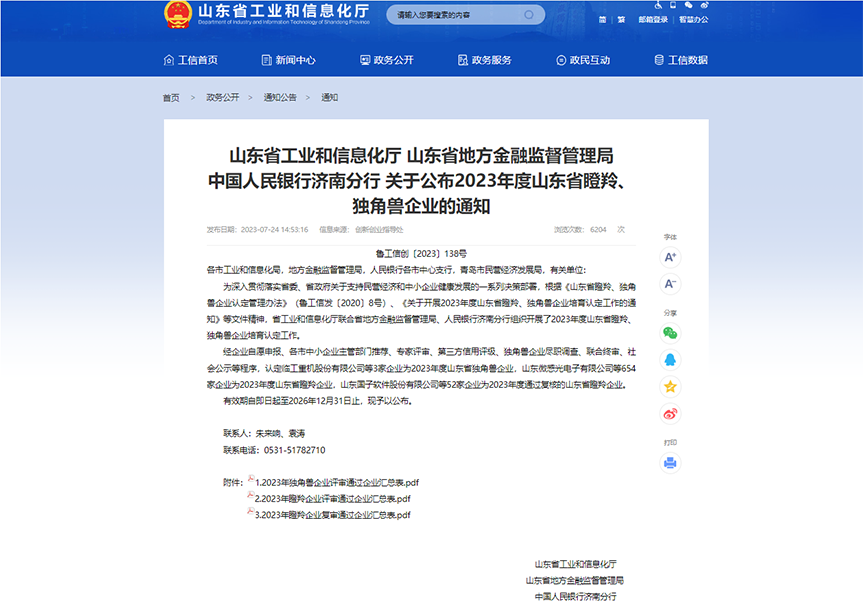Click 邮箱登录 to log into mailbox
863x605 pixels.
[x=652, y=18]
